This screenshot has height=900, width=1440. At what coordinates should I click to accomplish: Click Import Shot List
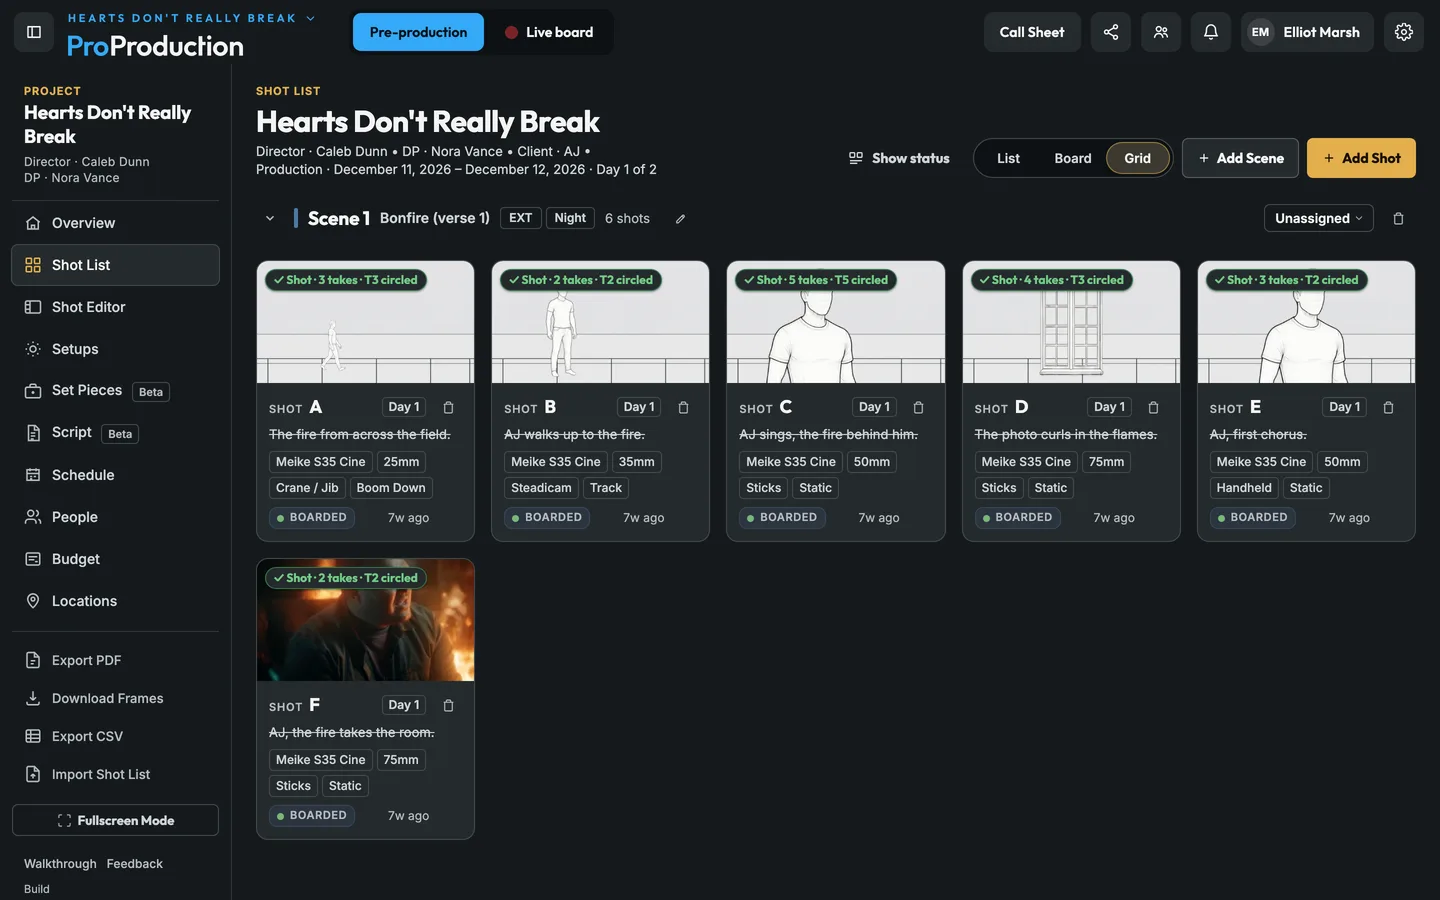[x=115, y=774]
